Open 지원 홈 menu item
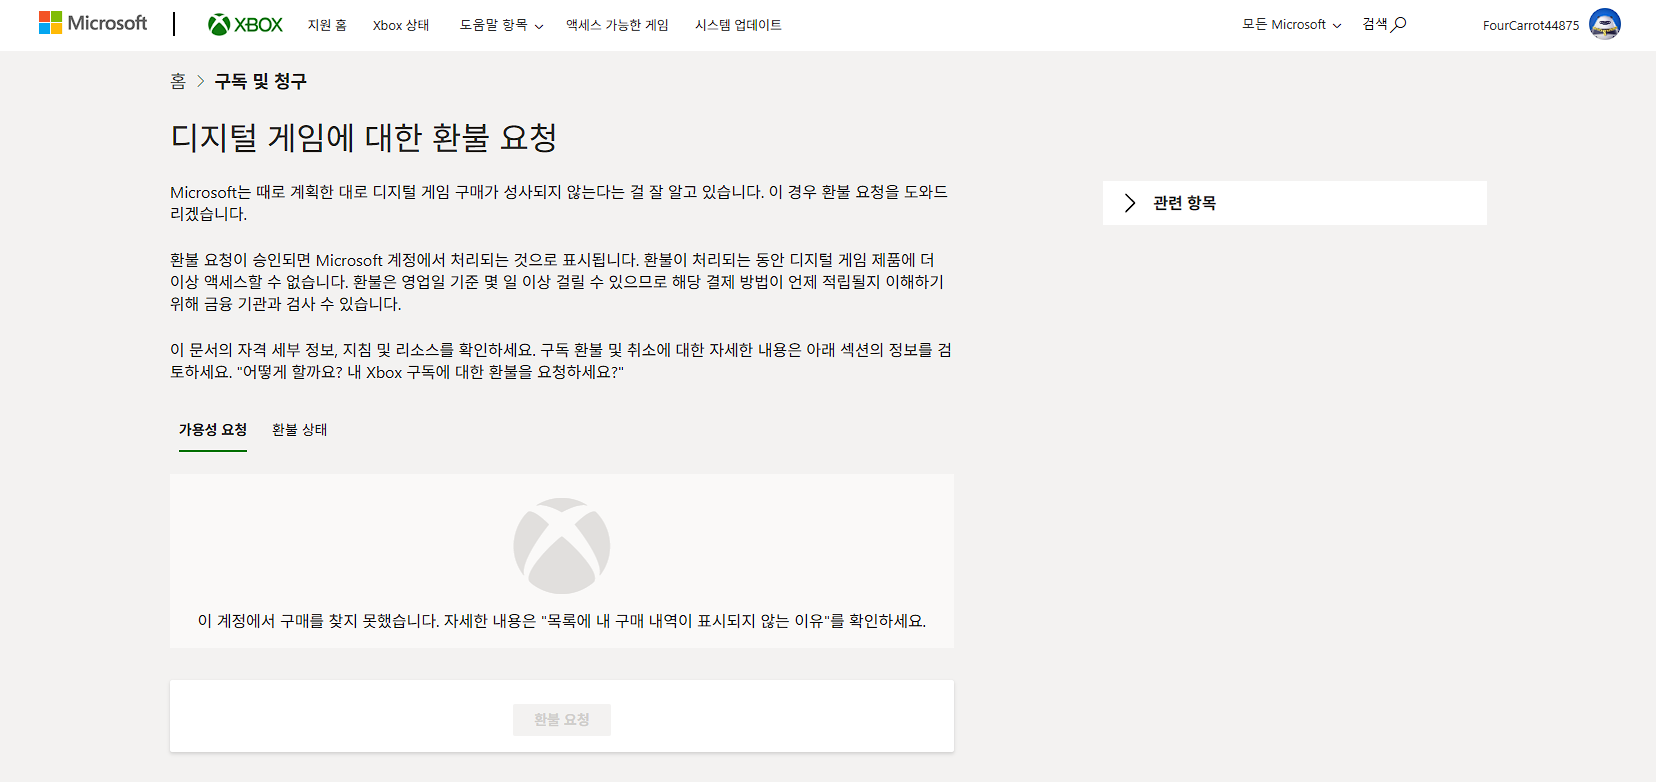 tap(327, 25)
